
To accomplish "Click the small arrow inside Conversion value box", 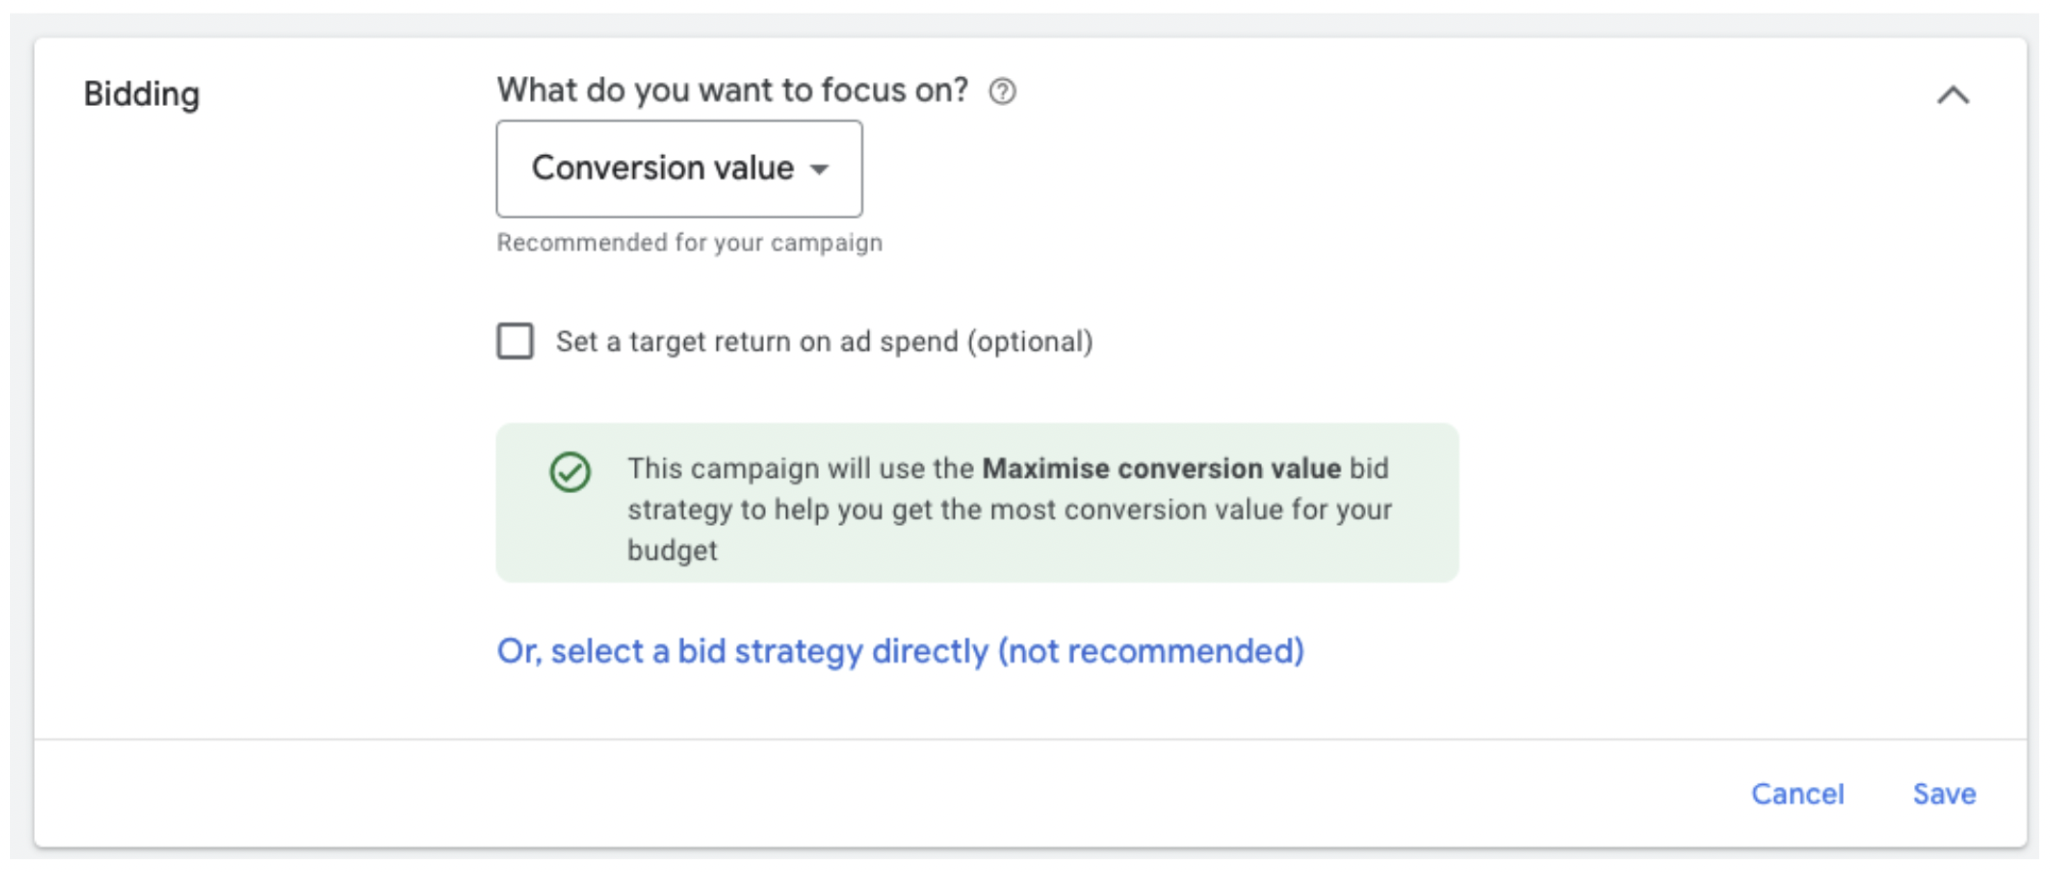I will click(820, 169).
